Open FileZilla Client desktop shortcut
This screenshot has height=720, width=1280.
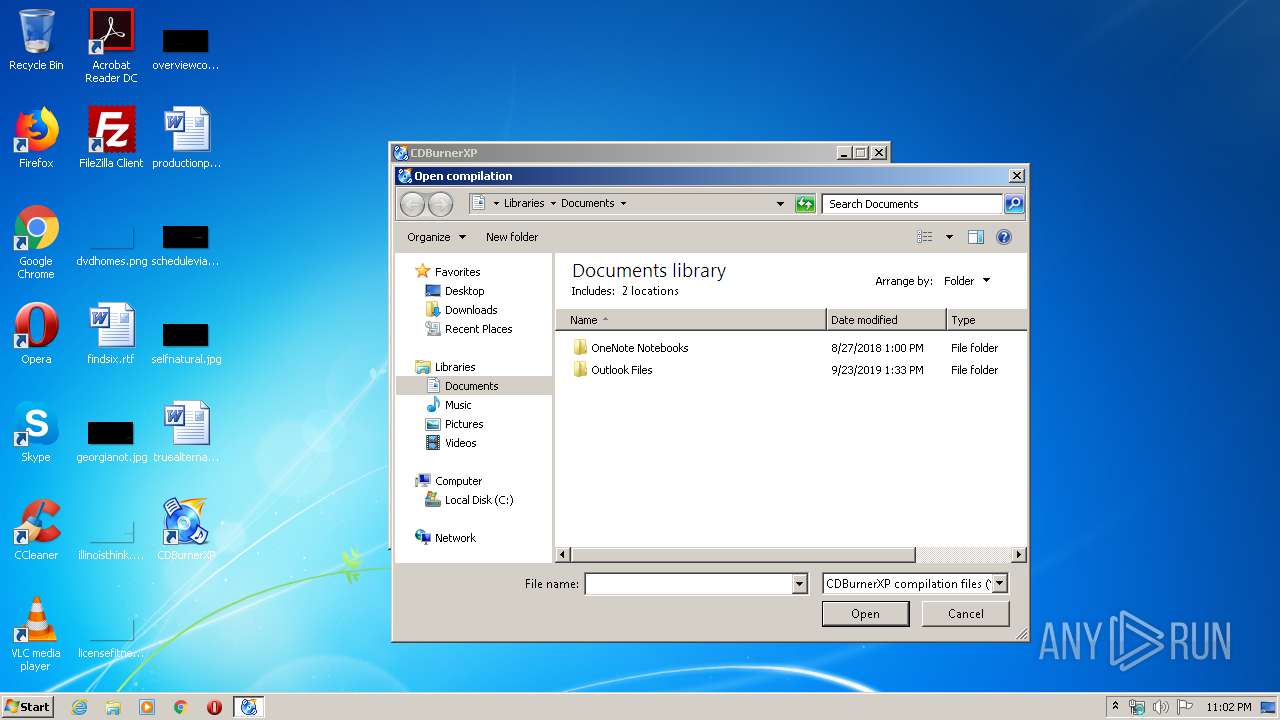111,138
